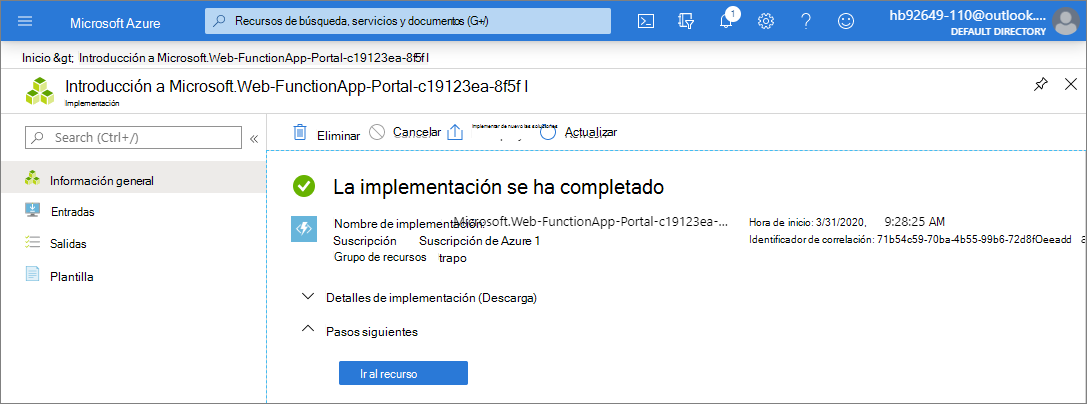
Task: Click the account email hb92649-110@outlook
Action: pyautogui.click(x=967, y=15)
